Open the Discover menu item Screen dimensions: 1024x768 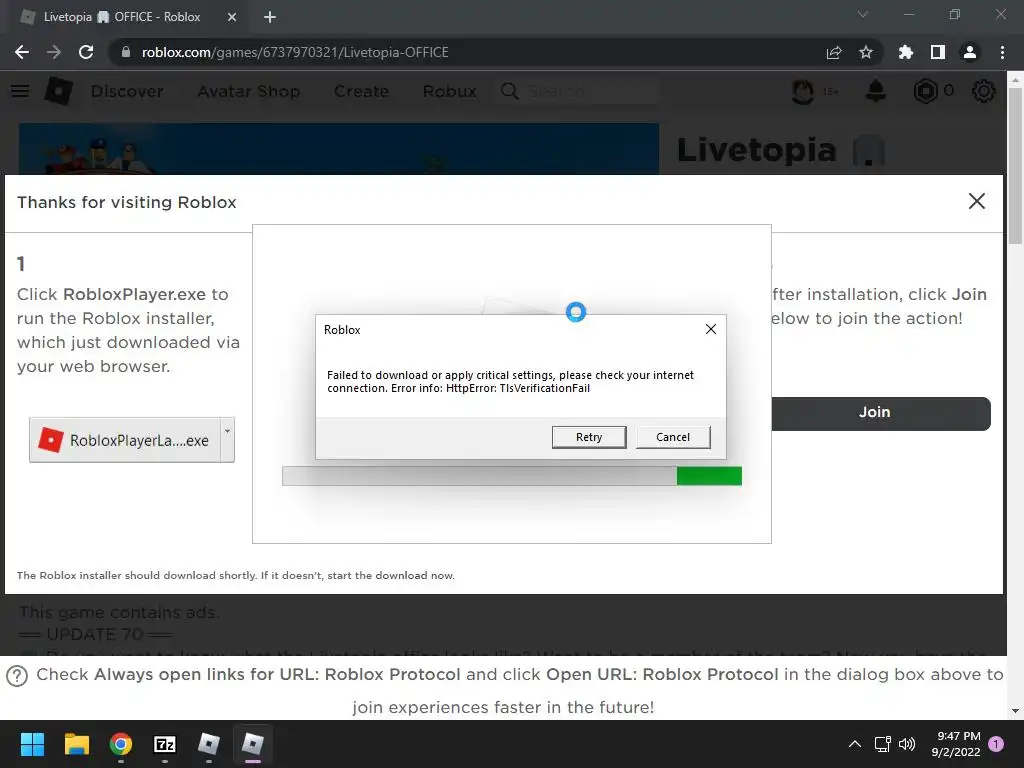(127, 91)
